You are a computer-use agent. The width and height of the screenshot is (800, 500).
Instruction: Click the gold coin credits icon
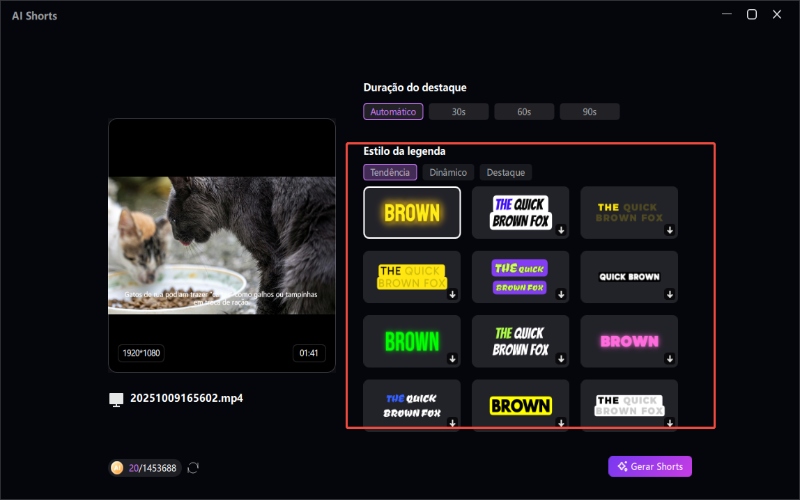click(x=117, y=468)
